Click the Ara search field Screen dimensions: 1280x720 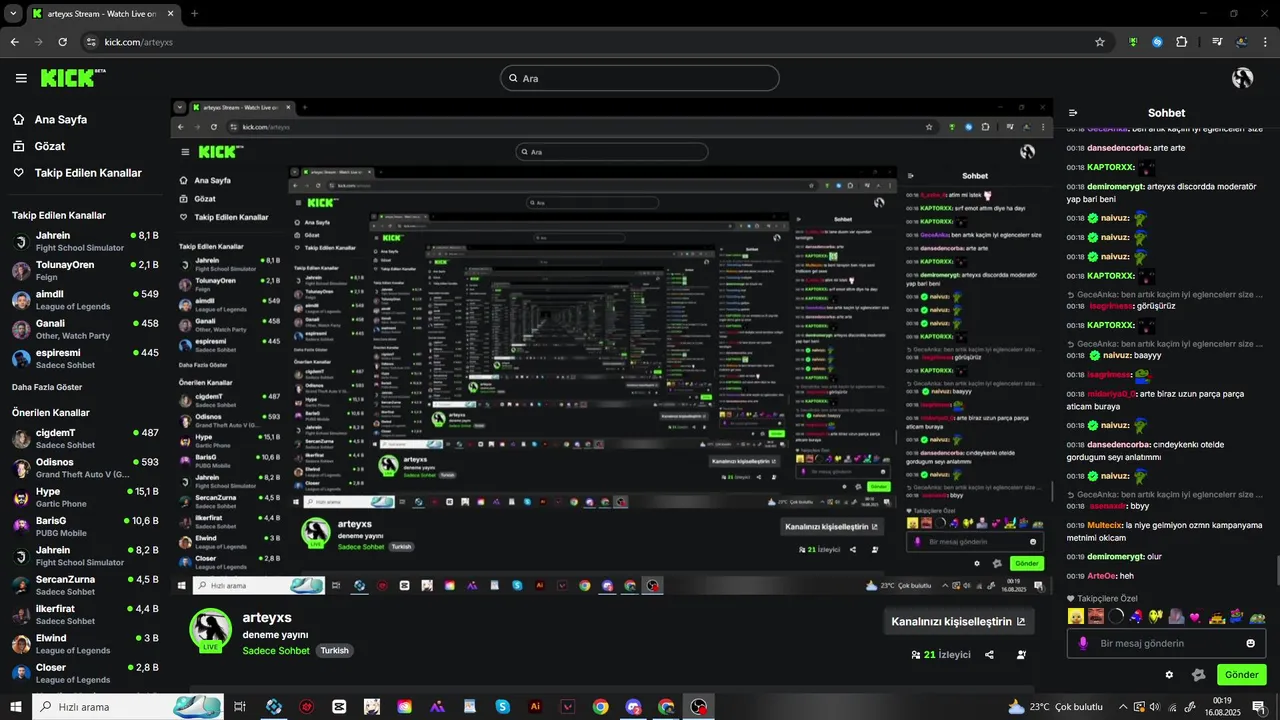click(640, 78)
